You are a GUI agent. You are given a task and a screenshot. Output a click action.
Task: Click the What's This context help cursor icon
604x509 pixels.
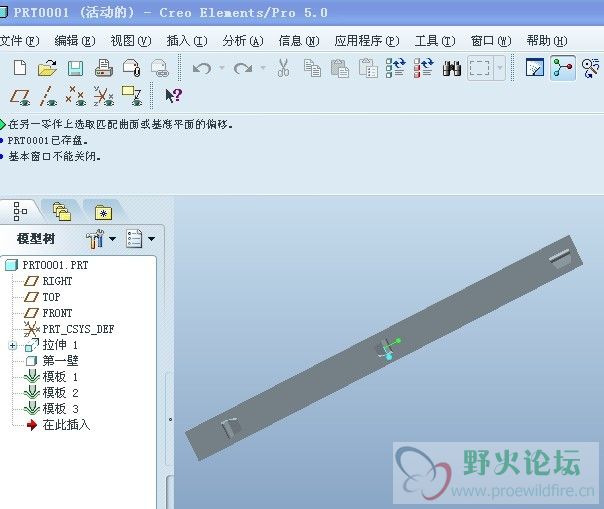(173, 96)
